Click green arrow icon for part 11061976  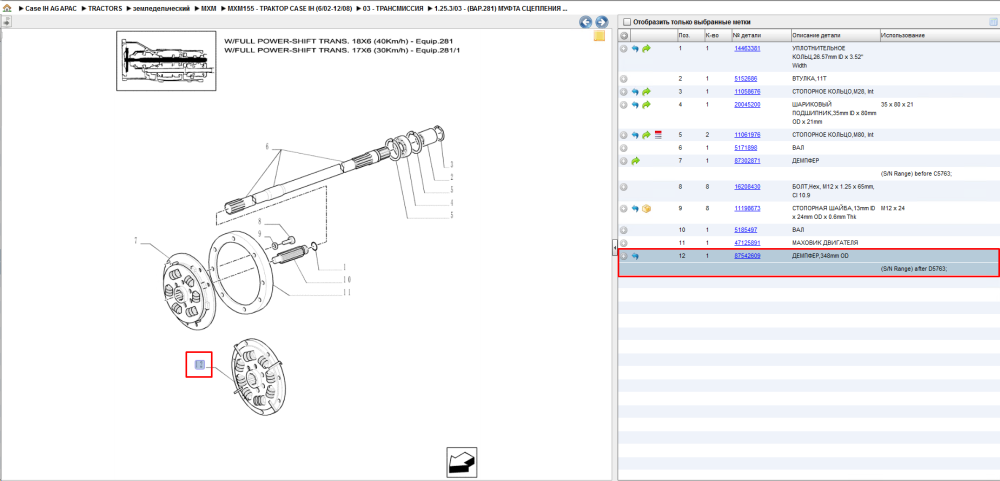click(x=646, y=135)
